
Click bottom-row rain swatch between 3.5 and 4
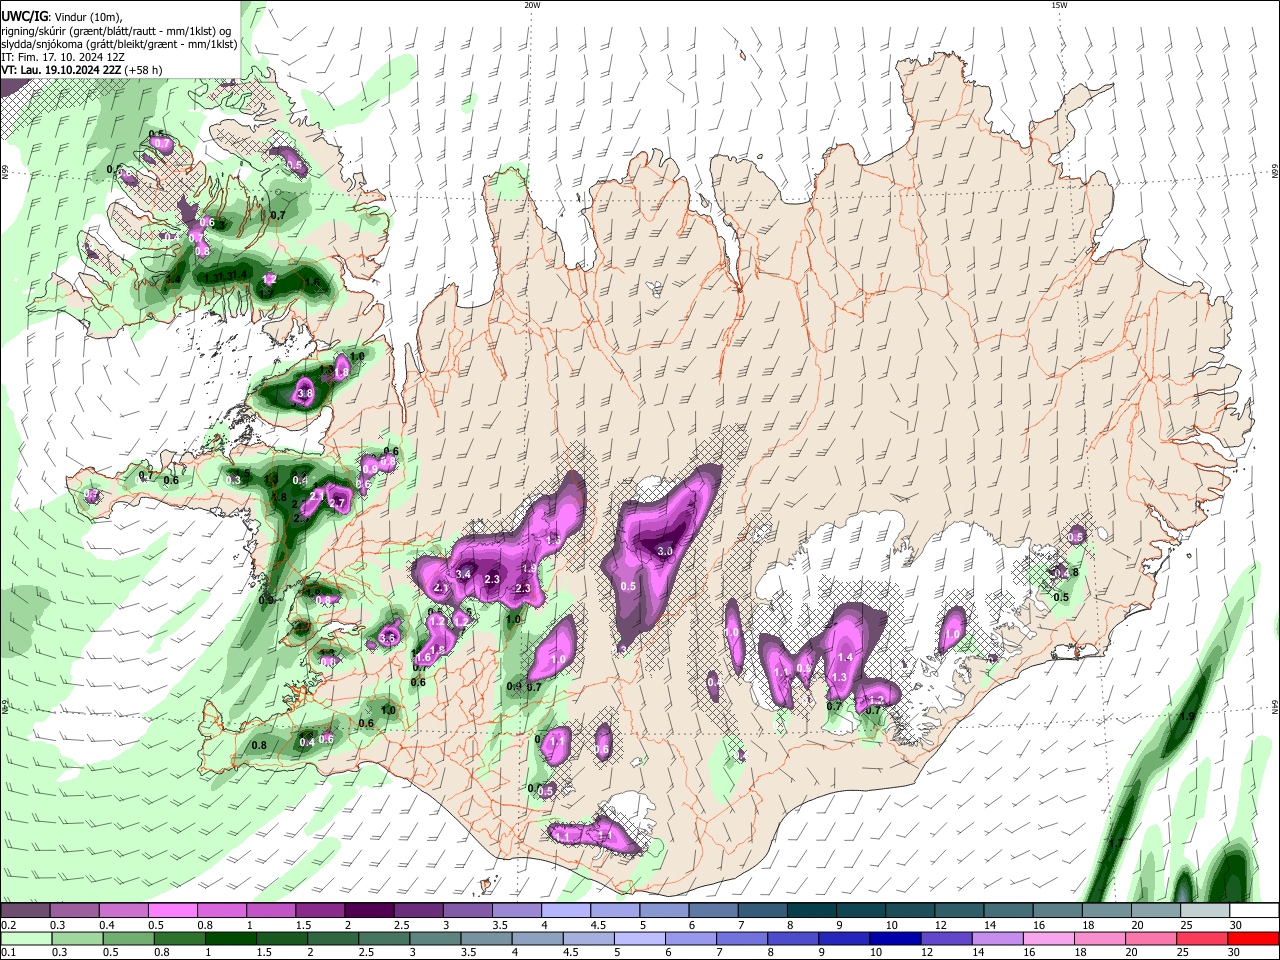[x=486, y=938]
